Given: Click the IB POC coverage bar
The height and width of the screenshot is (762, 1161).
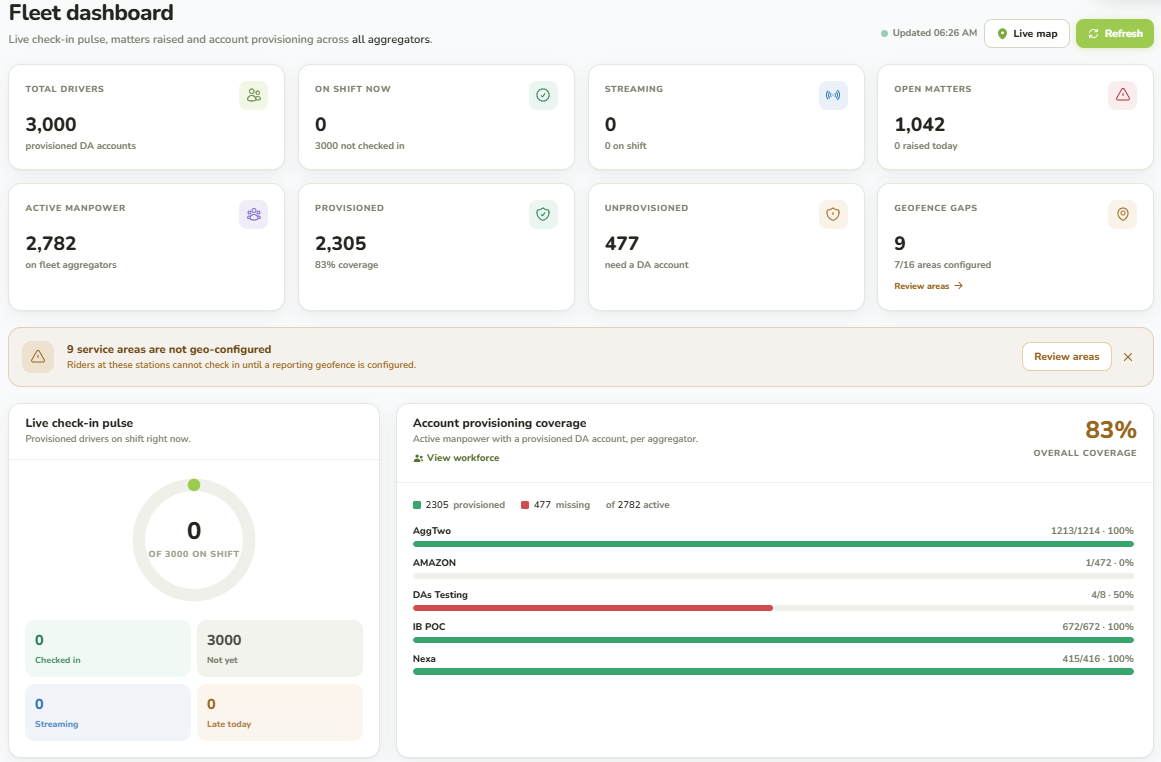Looking at the screenshot, I should (773, 640).
